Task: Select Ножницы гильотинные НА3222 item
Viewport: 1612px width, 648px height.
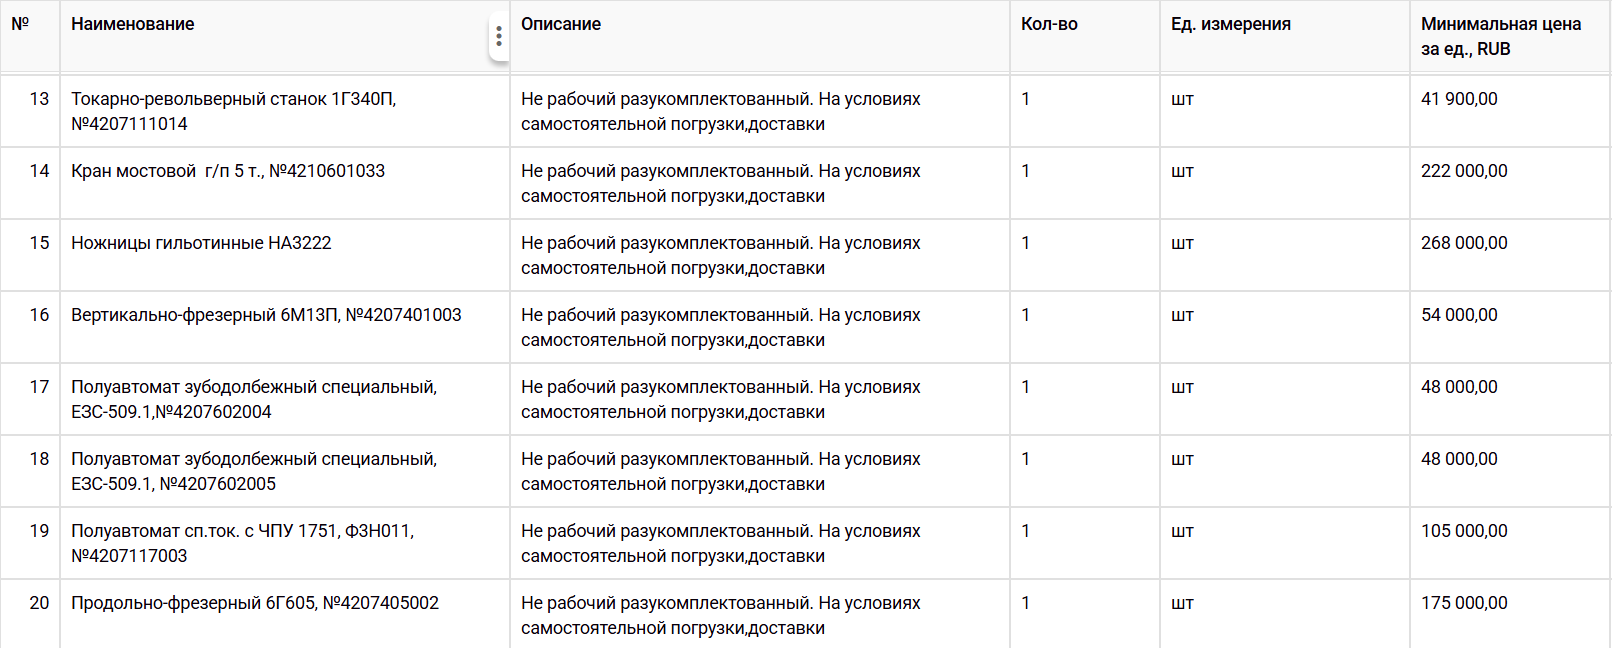Action: 201,243
